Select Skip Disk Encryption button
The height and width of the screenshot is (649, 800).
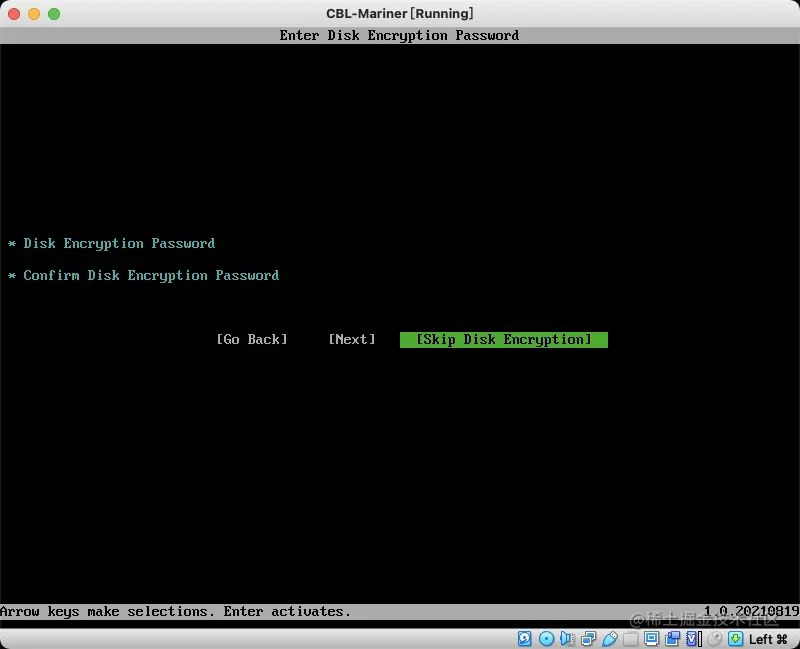[x=504, y=340]
